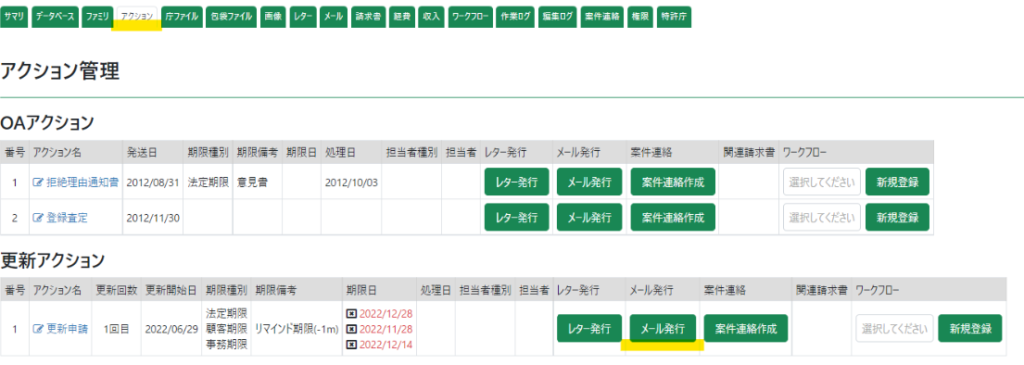The image size is (1024, 365).
Task: Expand the workflow selector for 登録査定
Action: pyautogui.click(x=822, y=217)
